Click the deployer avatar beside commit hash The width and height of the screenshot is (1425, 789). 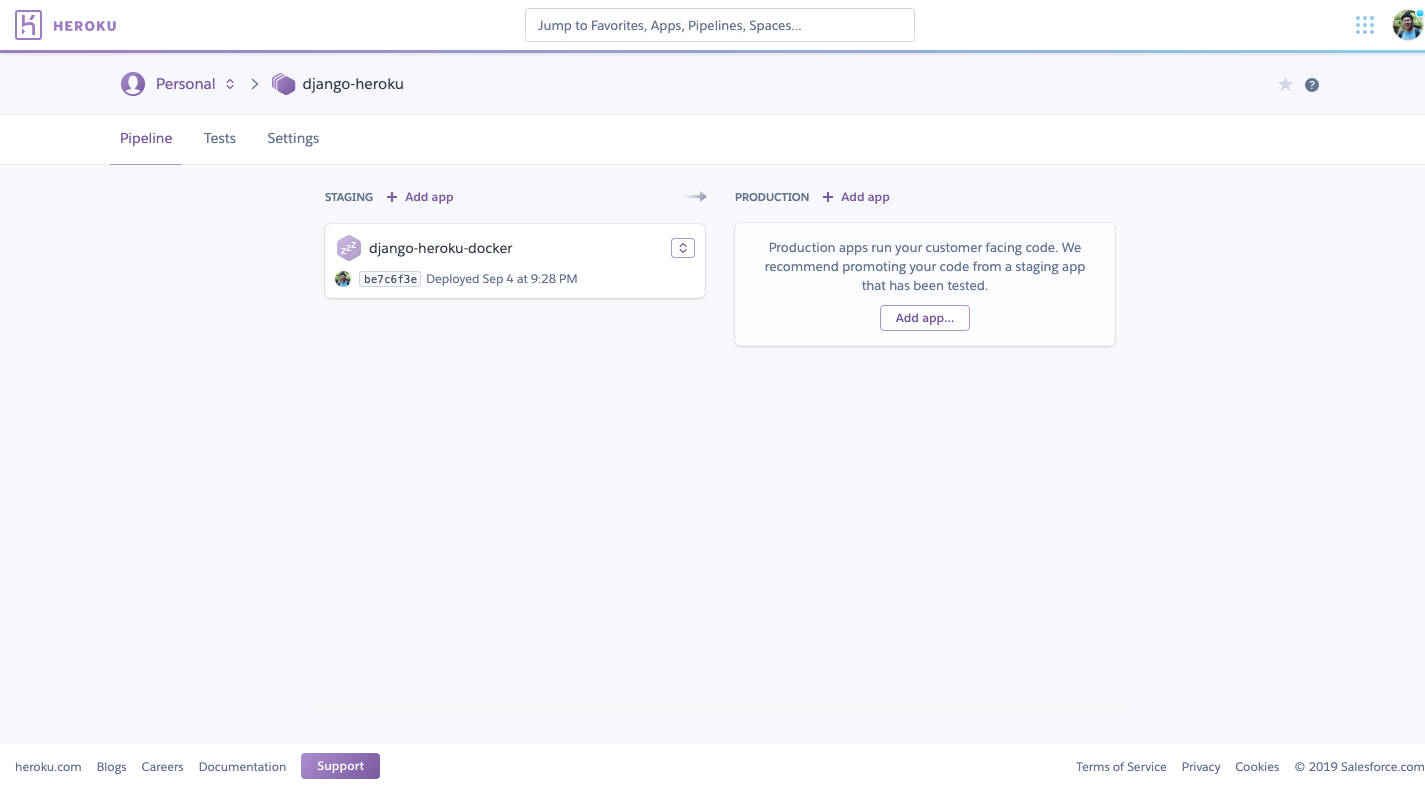tap(343, 279)
